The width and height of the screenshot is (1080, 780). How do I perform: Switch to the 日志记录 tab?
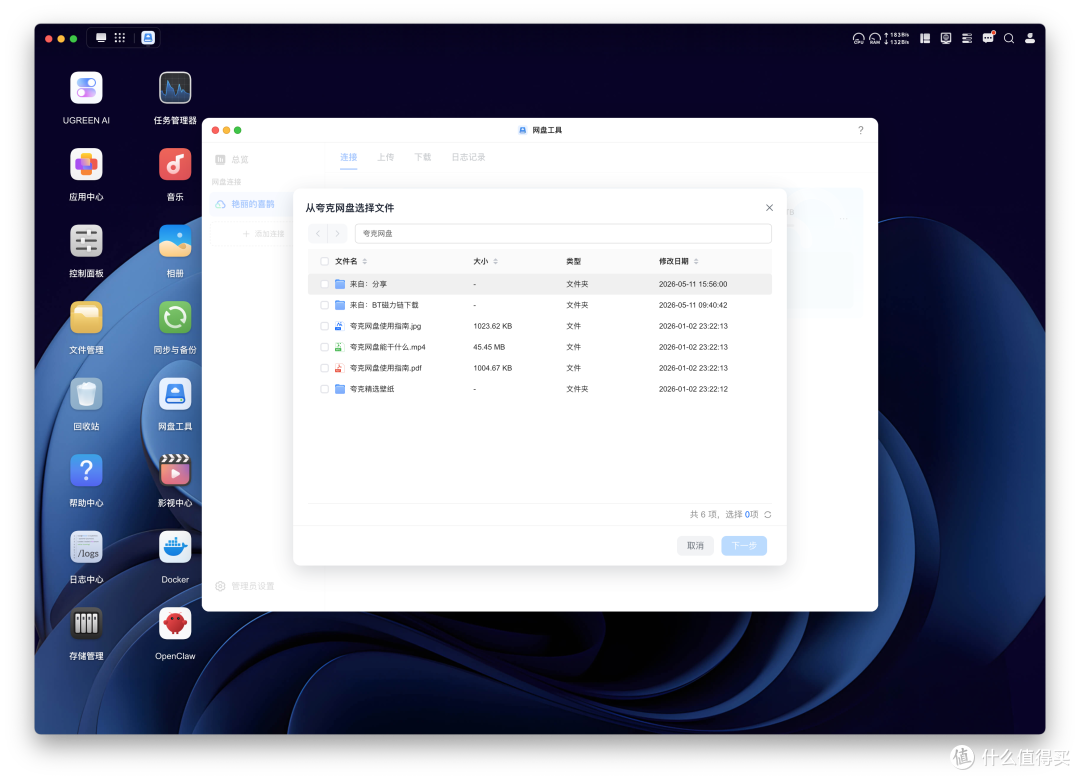[468, 157]
